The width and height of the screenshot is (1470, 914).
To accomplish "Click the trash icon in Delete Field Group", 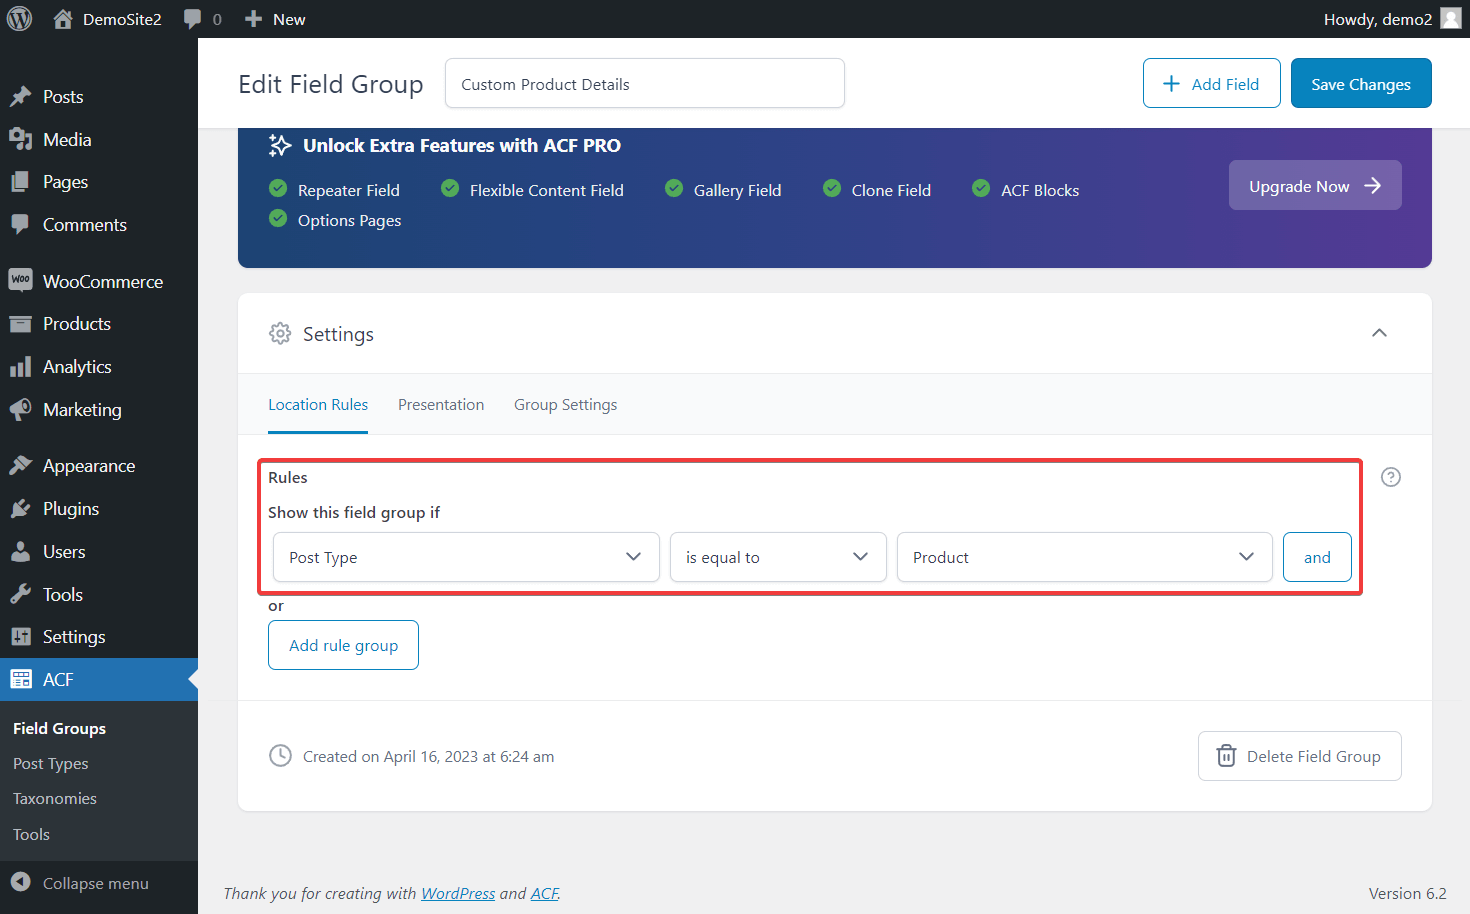I will point(1226,756).
